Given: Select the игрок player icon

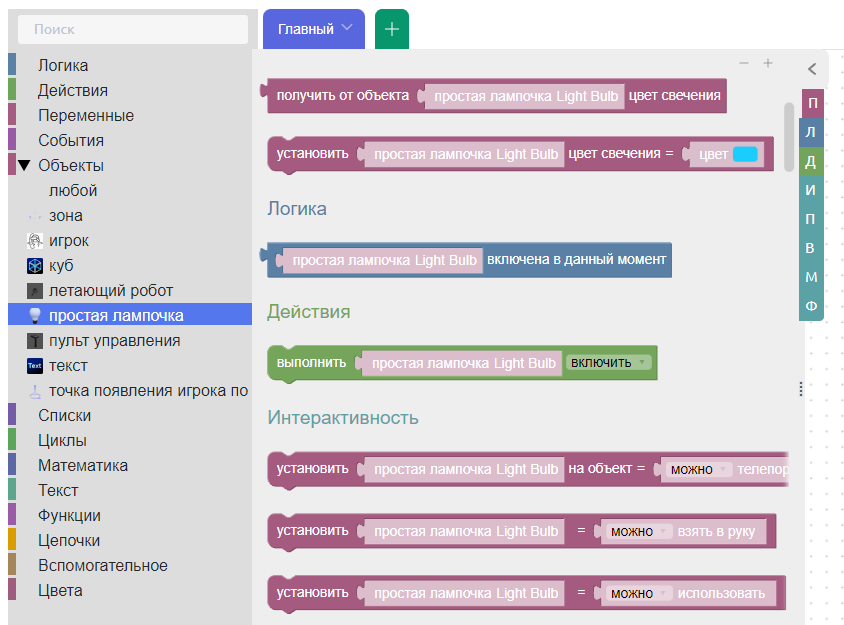Looking at the screenshot, I should click(x=34, y=241).
